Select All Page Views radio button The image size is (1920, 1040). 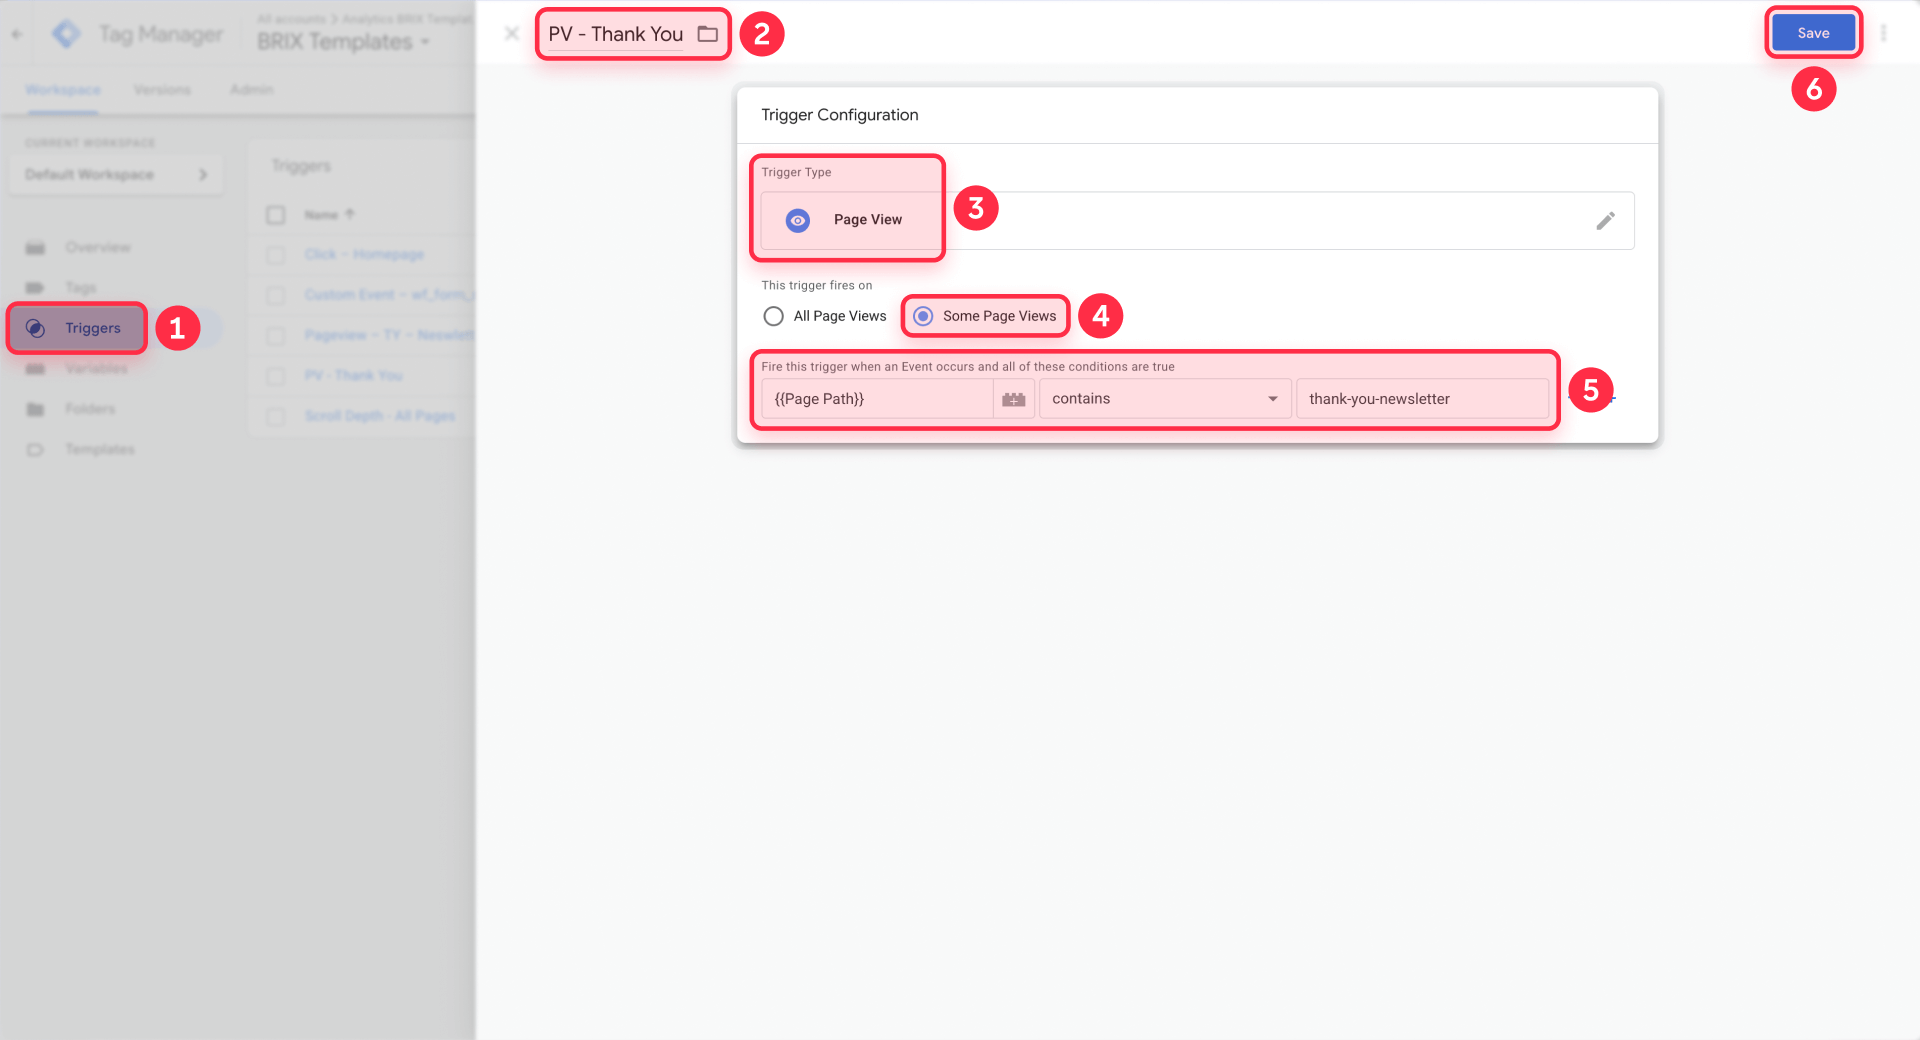[773, 316]
